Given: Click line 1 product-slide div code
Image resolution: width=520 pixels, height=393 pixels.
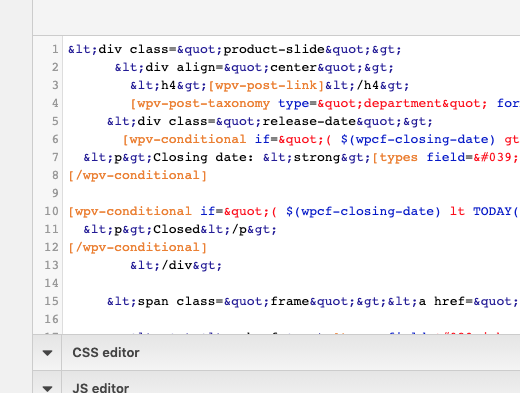Looking at the screenshot, I should [235, 50].
